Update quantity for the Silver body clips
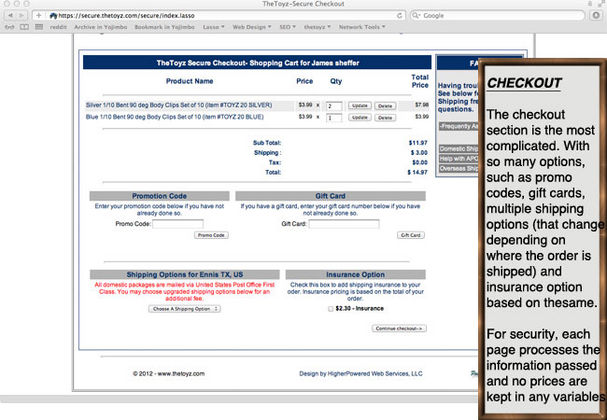The height and width of the screenshot is (420, 607). (359, 104)
